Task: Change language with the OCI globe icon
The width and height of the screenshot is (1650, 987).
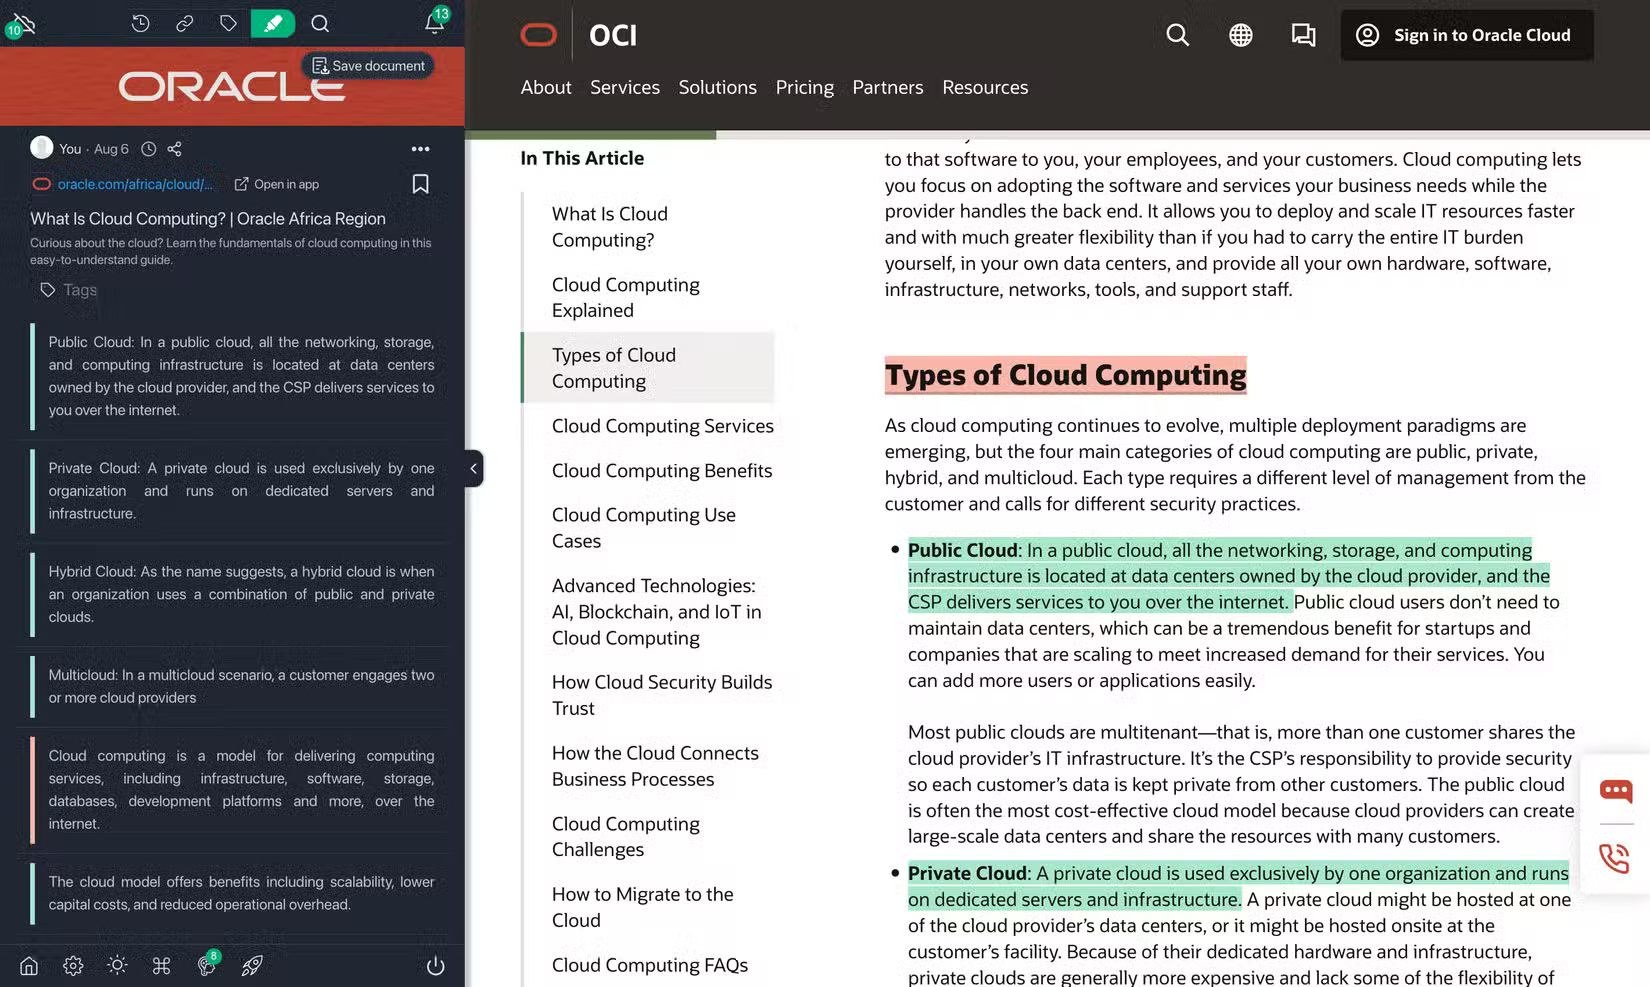Action: pyautogui.click(x=1240, y=34)
